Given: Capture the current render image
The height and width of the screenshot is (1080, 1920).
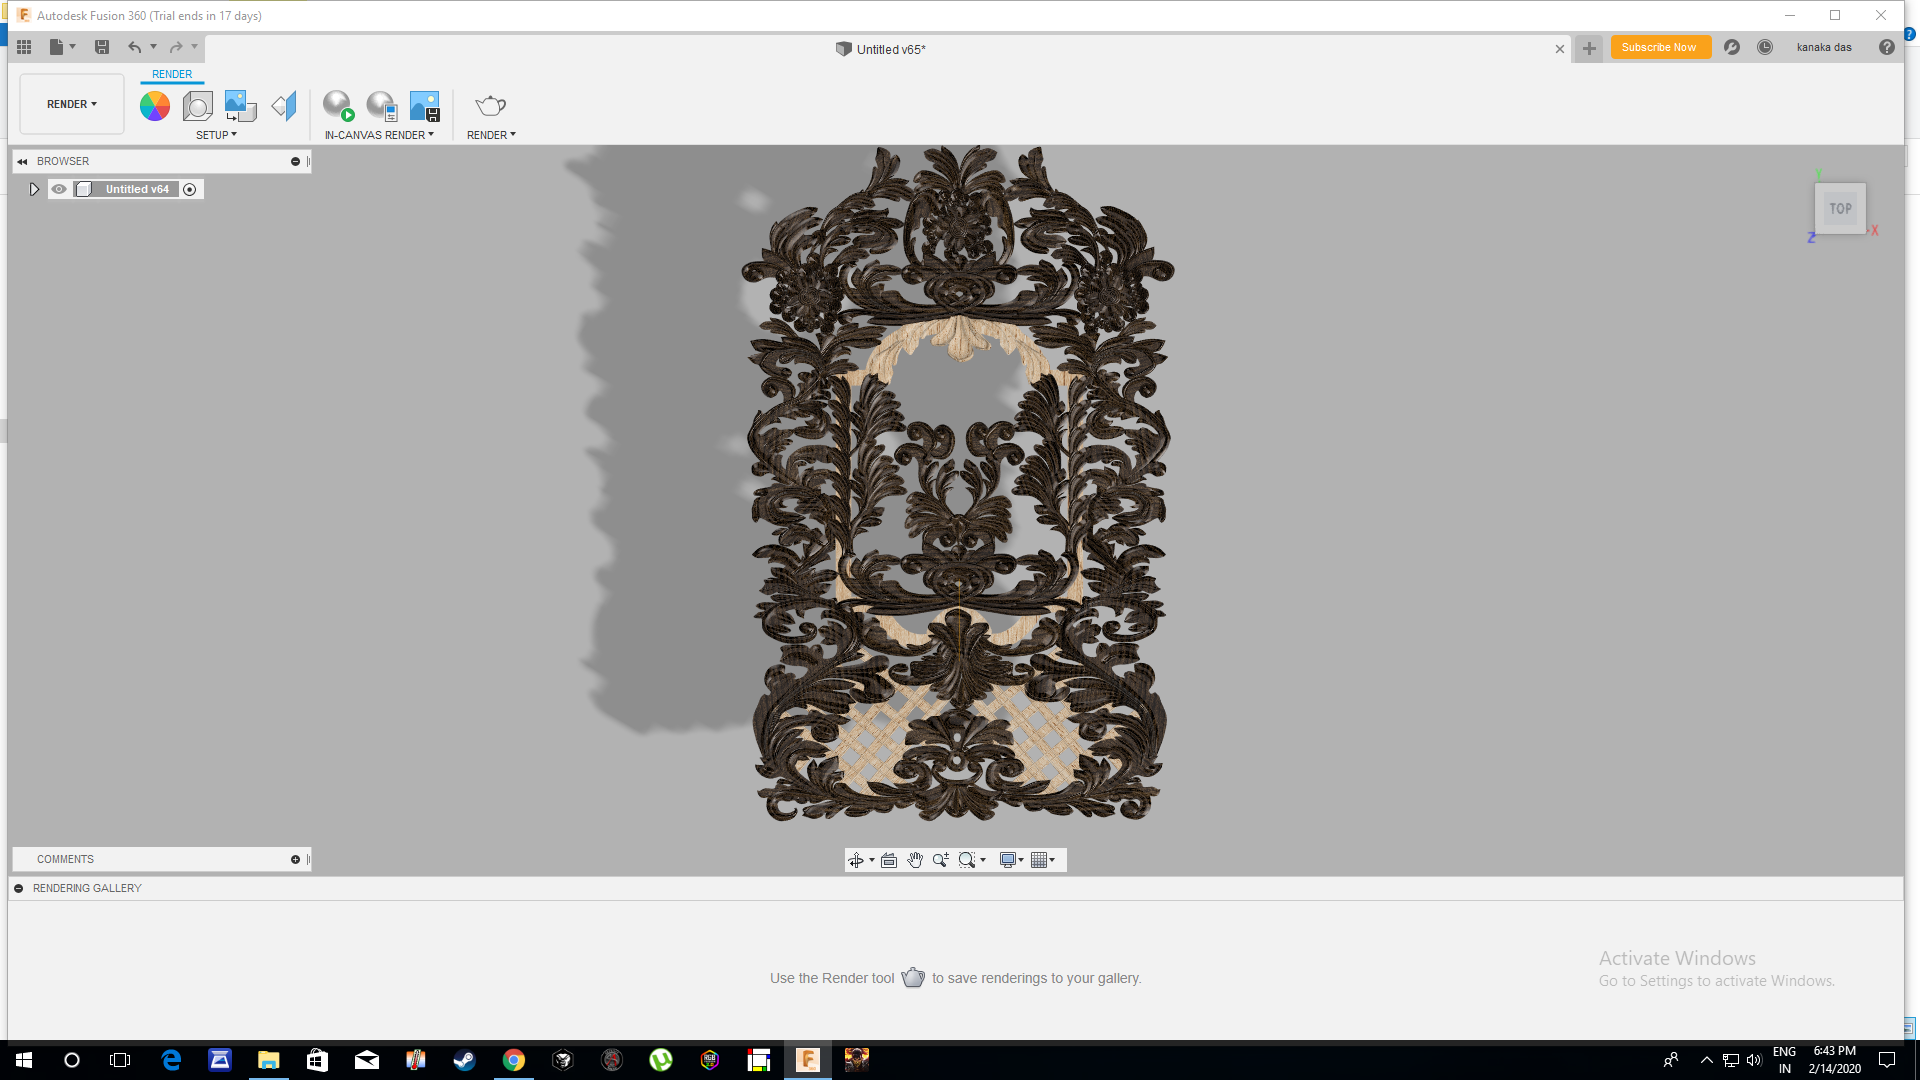Looking at the screenshot, I should point(424,104).
